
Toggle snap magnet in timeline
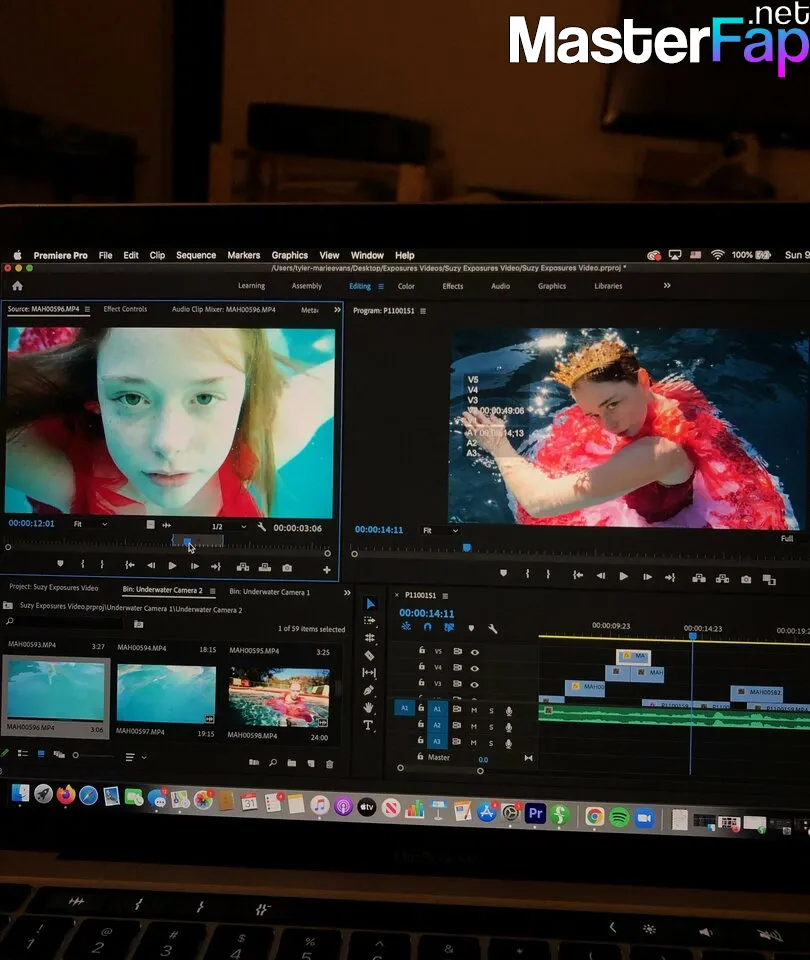click(427, 627)
